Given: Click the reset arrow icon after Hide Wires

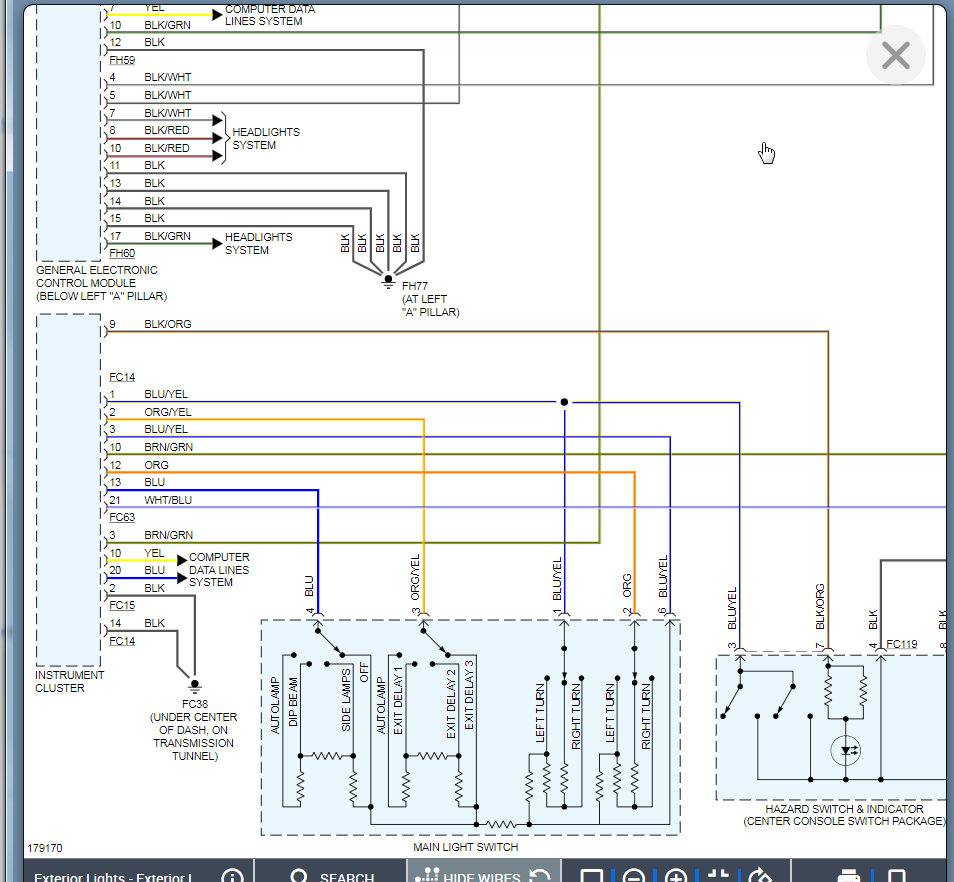Looking at the screenshot, I should 539,876.
